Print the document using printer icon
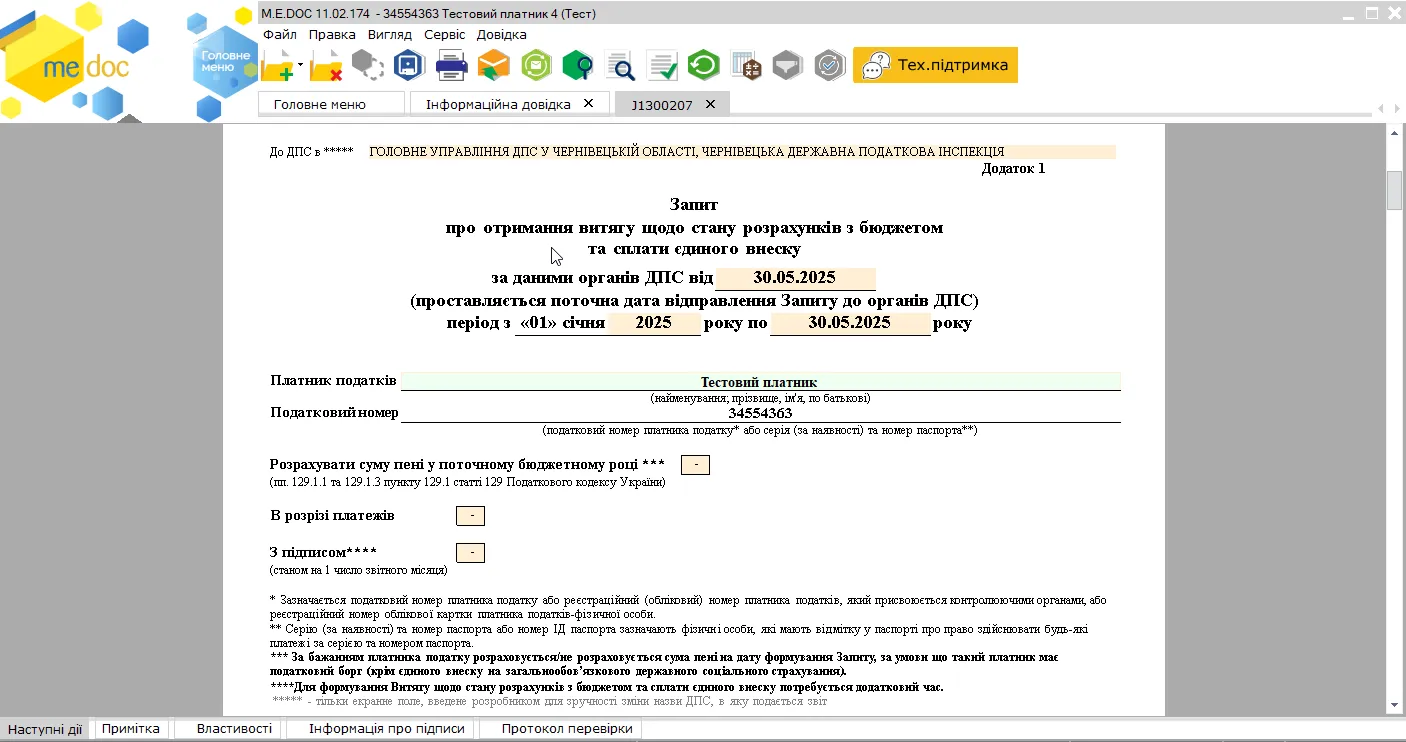The width and height of the screenshot is (1406, 742). (451, 67)
